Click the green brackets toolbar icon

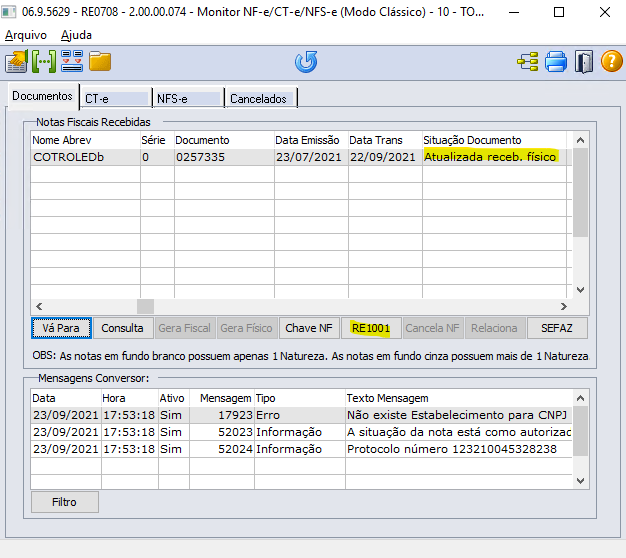click(44, 62)
